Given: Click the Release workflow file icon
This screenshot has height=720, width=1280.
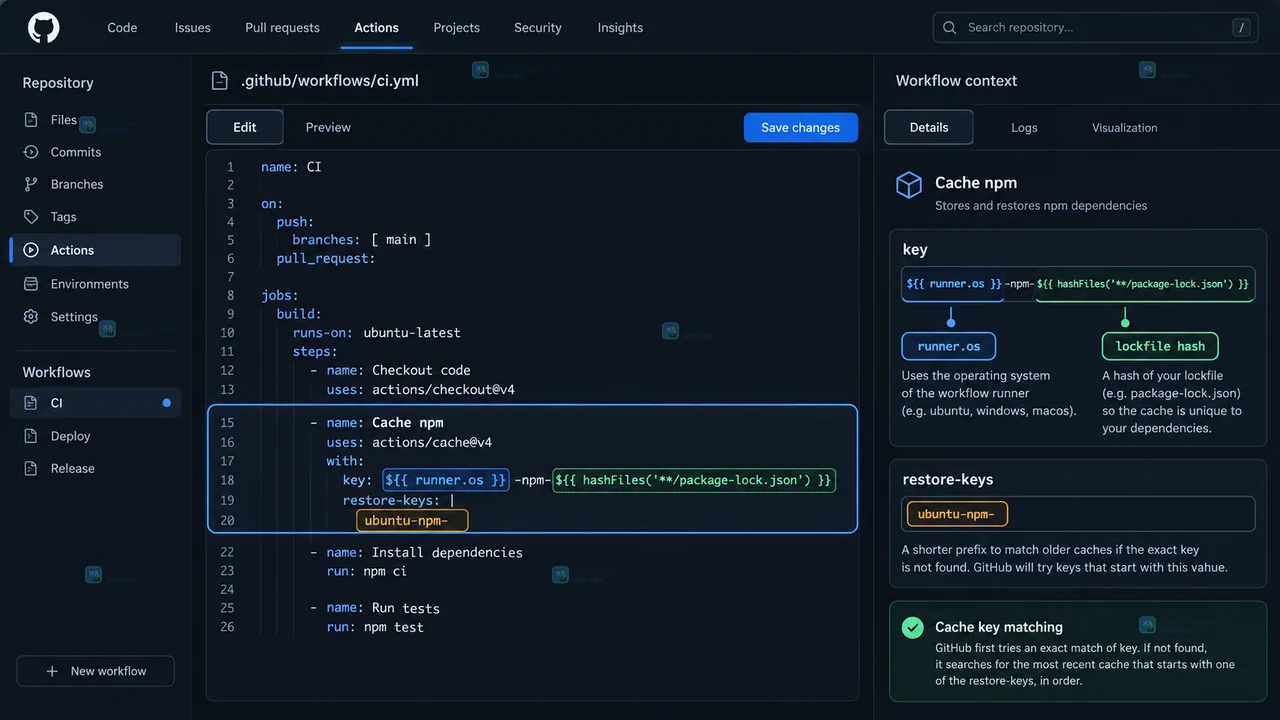Looking at the screenshot, I should (31, 468).
